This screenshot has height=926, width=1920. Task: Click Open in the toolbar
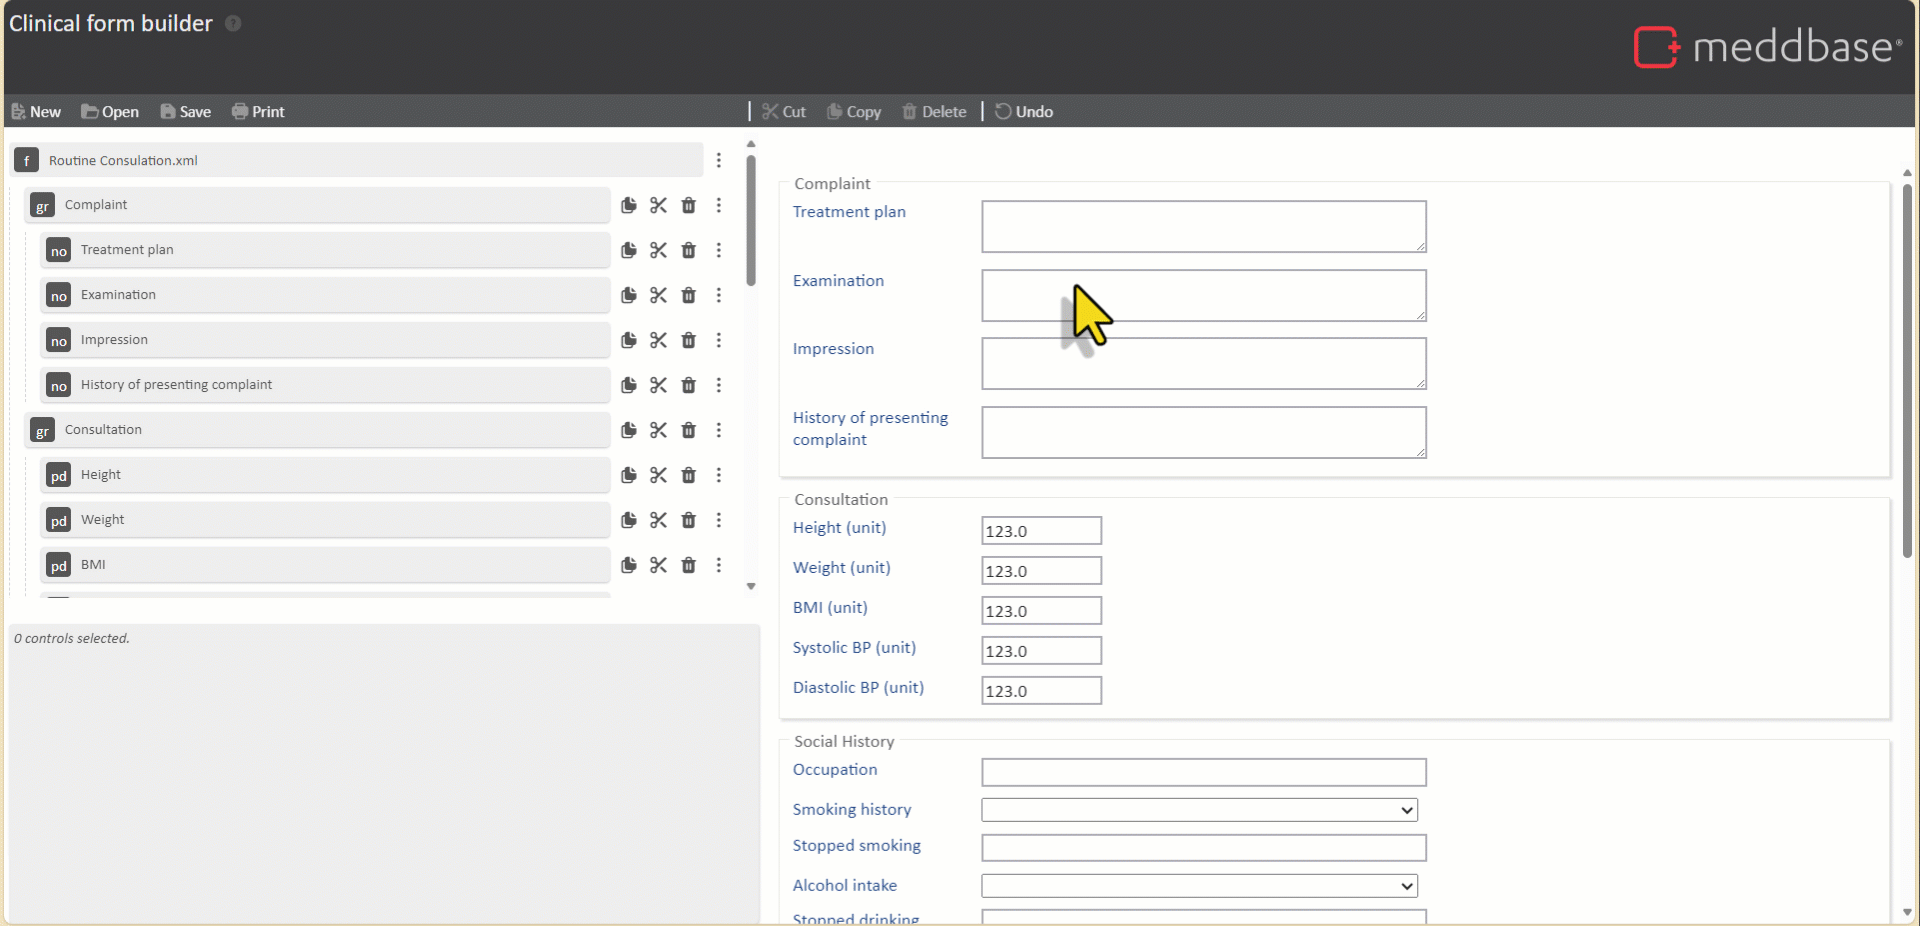coord(110,112)
